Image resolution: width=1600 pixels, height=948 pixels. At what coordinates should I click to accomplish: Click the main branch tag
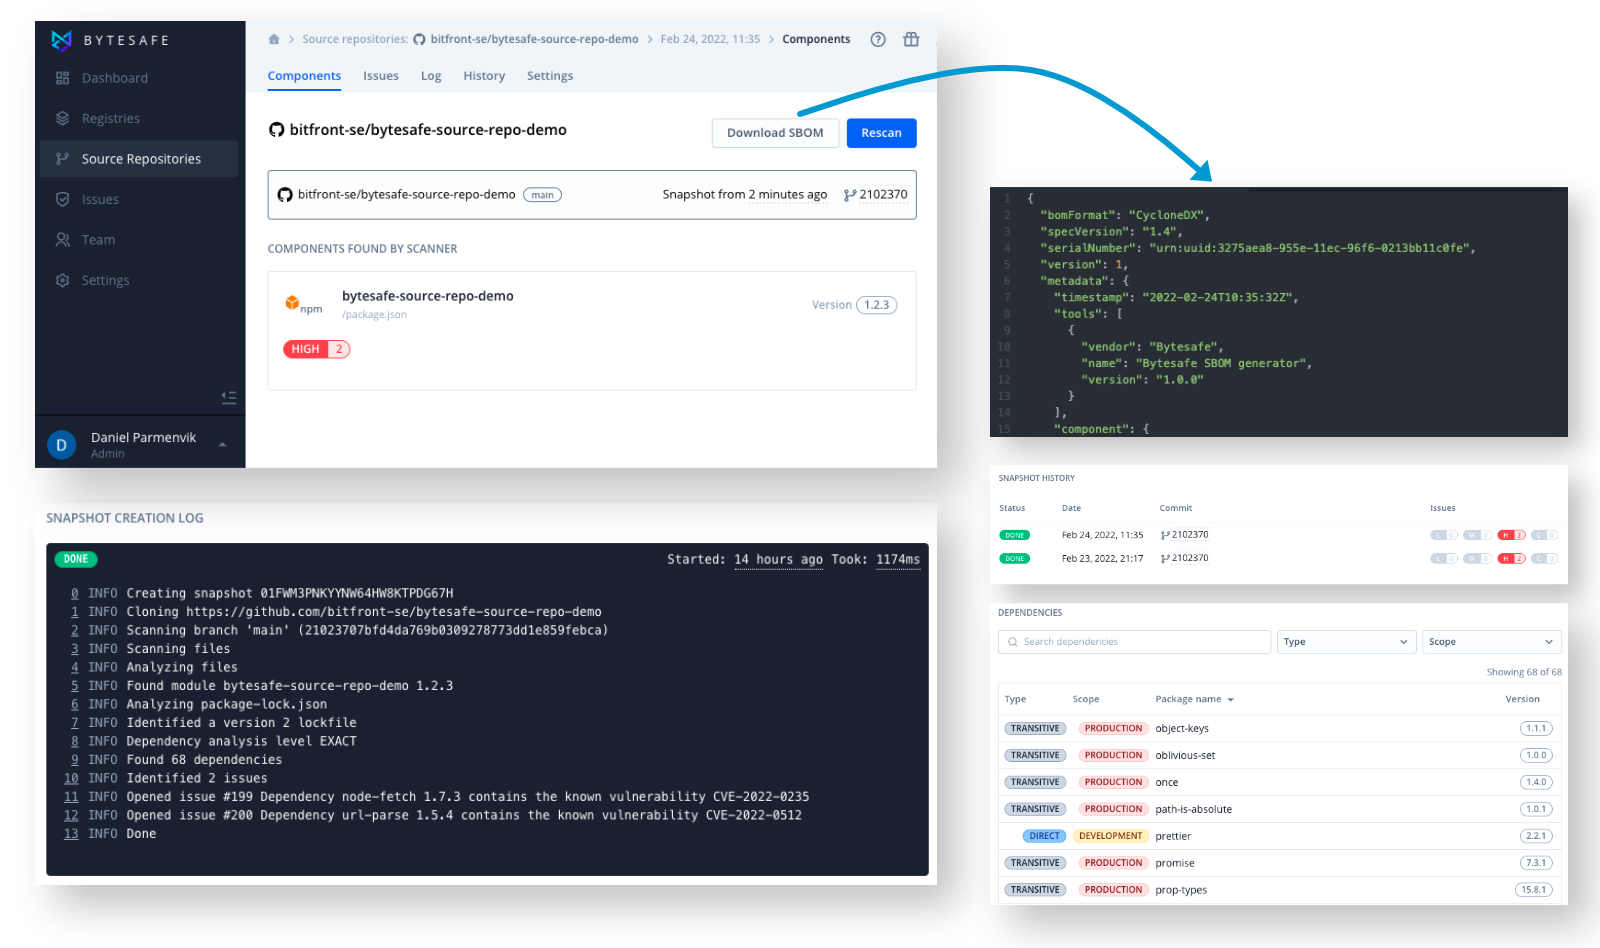click(x=542, y=195)
